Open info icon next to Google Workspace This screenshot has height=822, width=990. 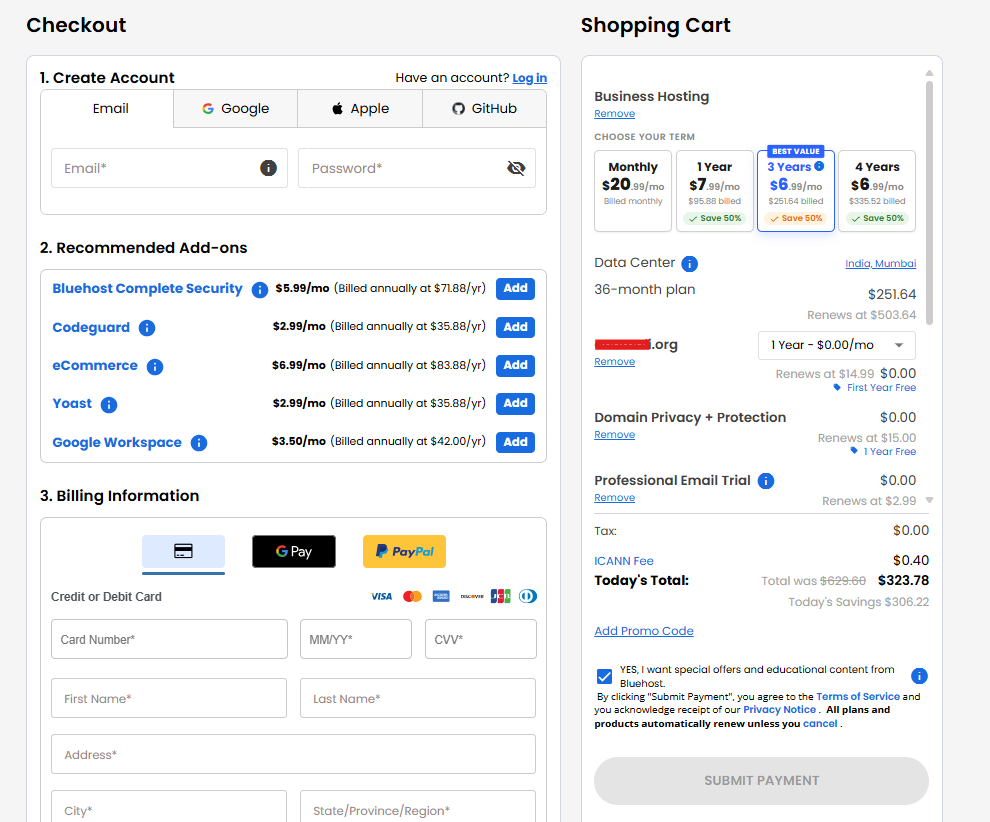click(x=199, y=443)
